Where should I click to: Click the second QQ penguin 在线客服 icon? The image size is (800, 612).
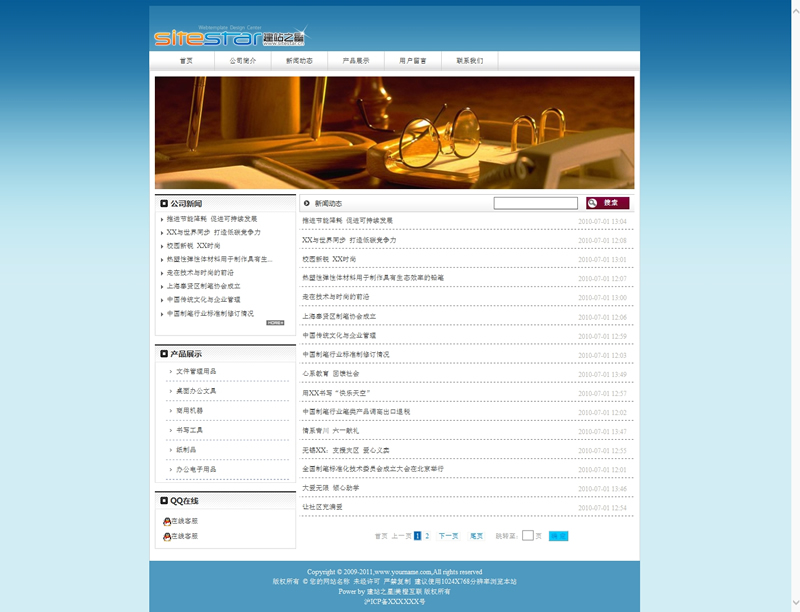pos(167,537)
